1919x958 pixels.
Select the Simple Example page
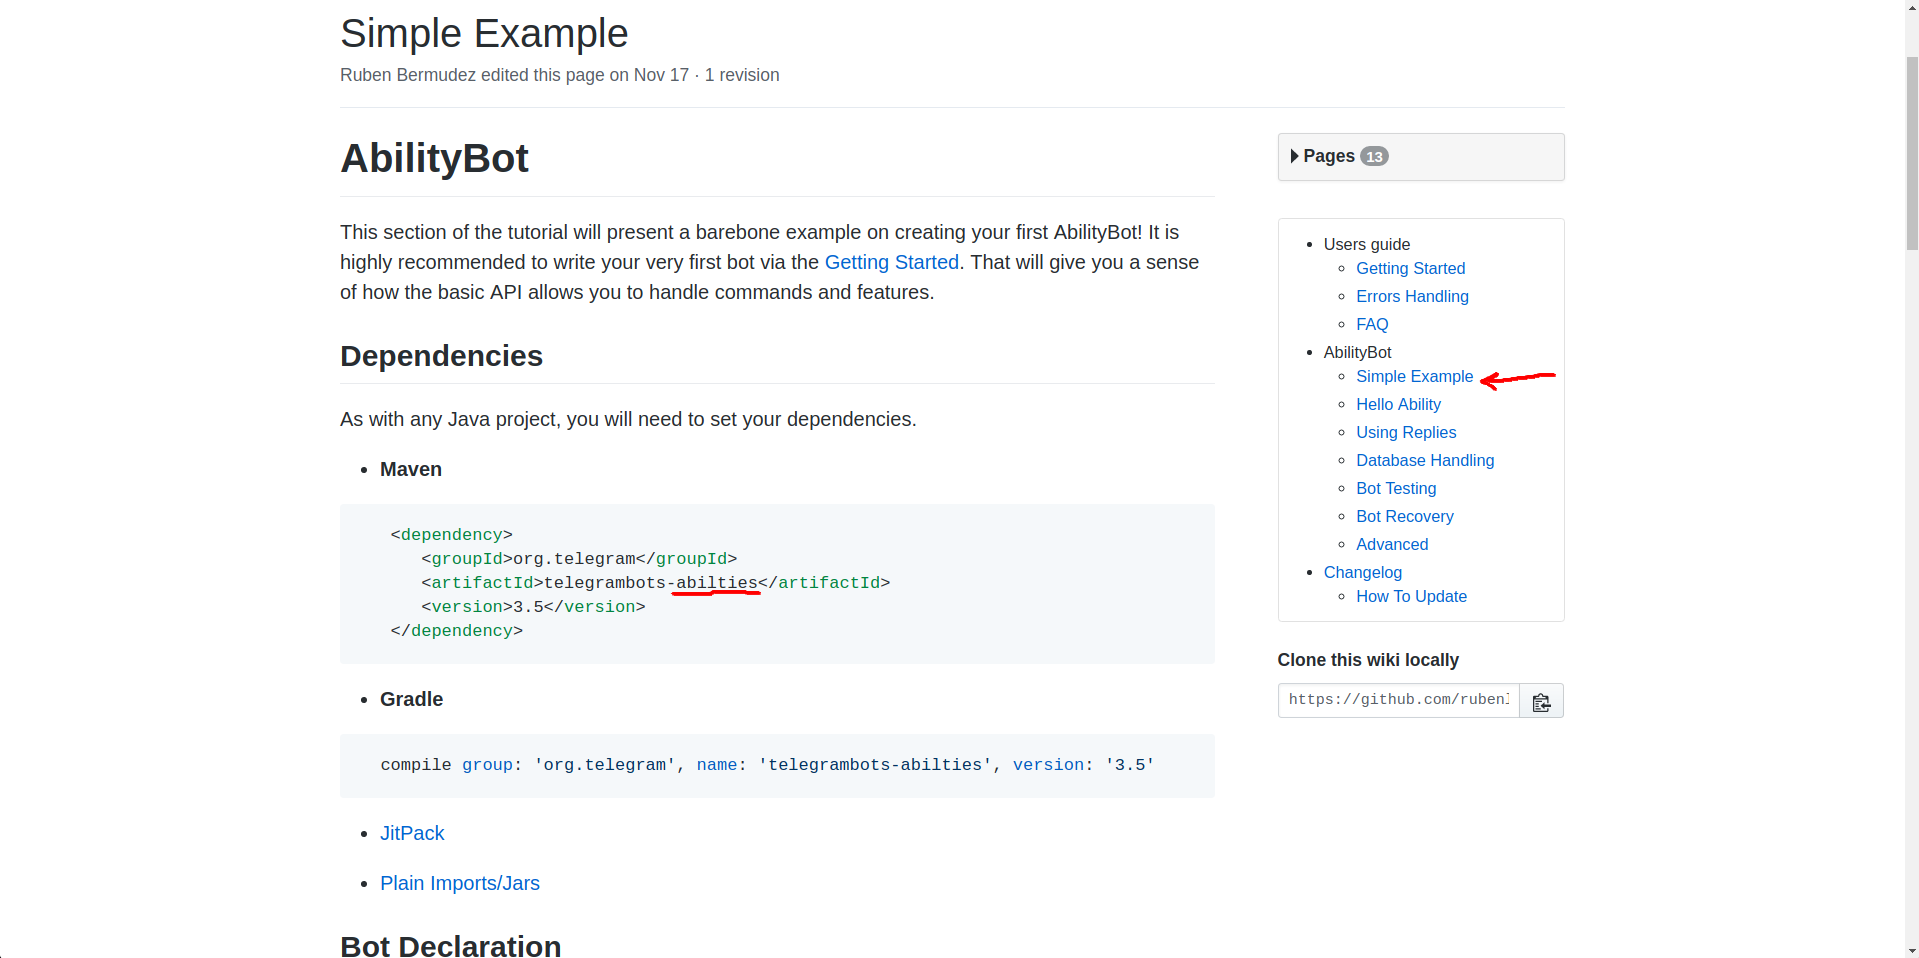[x=1413, y=377]
